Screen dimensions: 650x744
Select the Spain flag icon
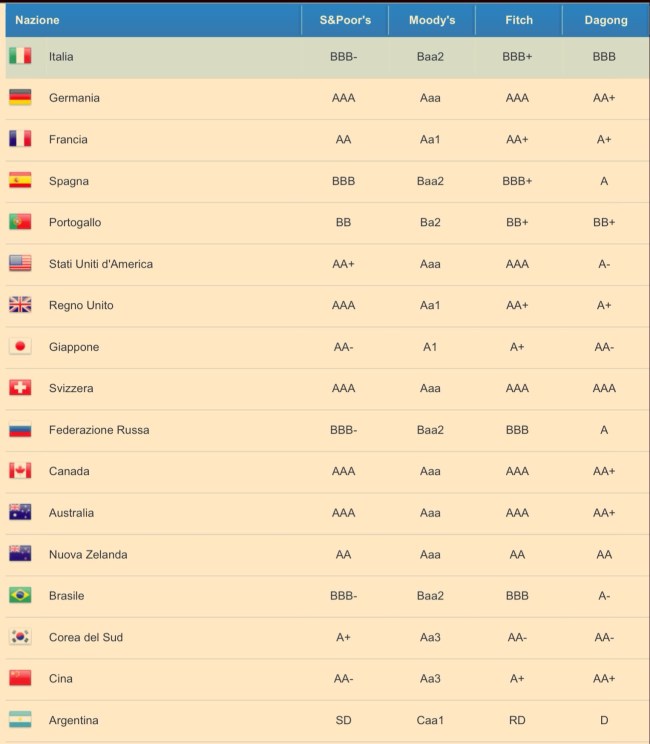coord(20,181)
